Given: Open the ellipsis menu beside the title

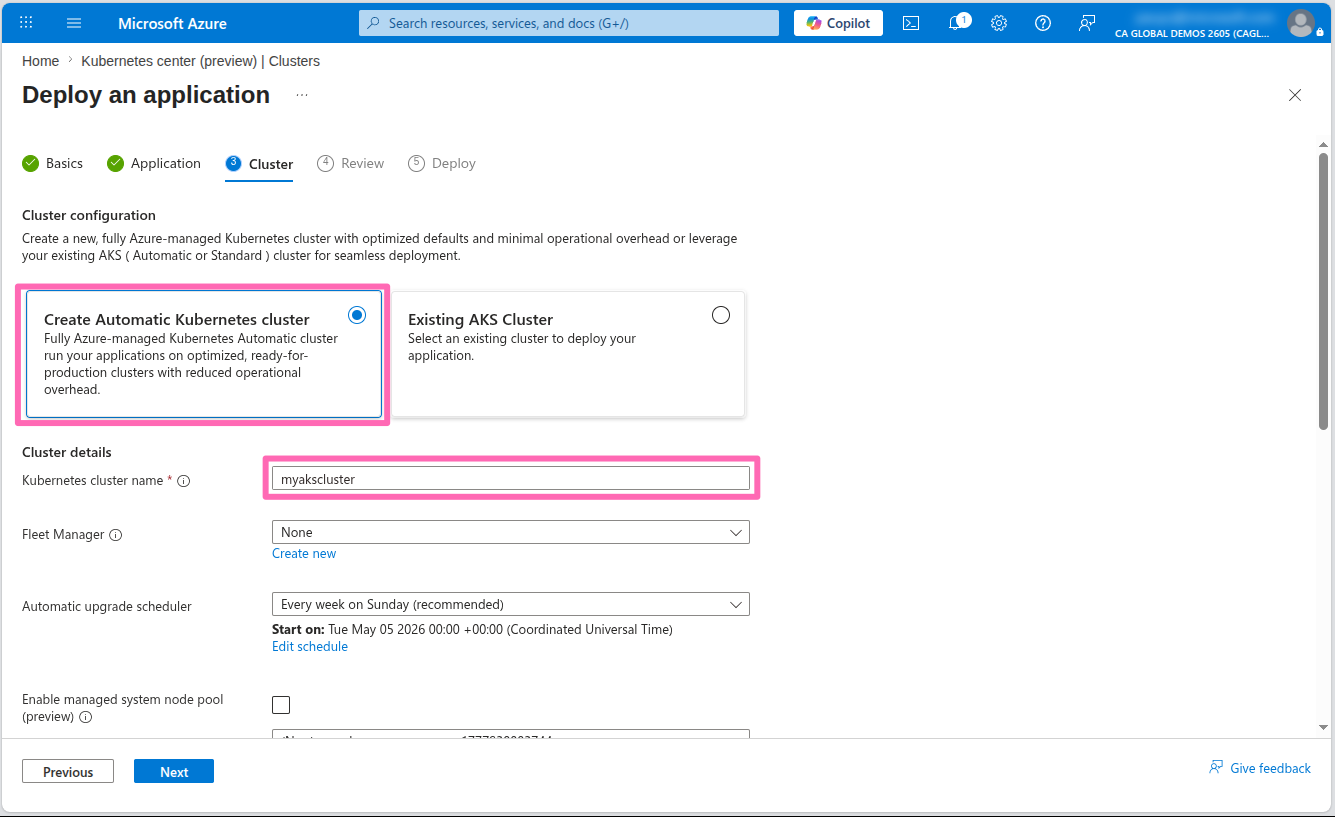Looking at the screenshot, I should click(x=302, y=95).
